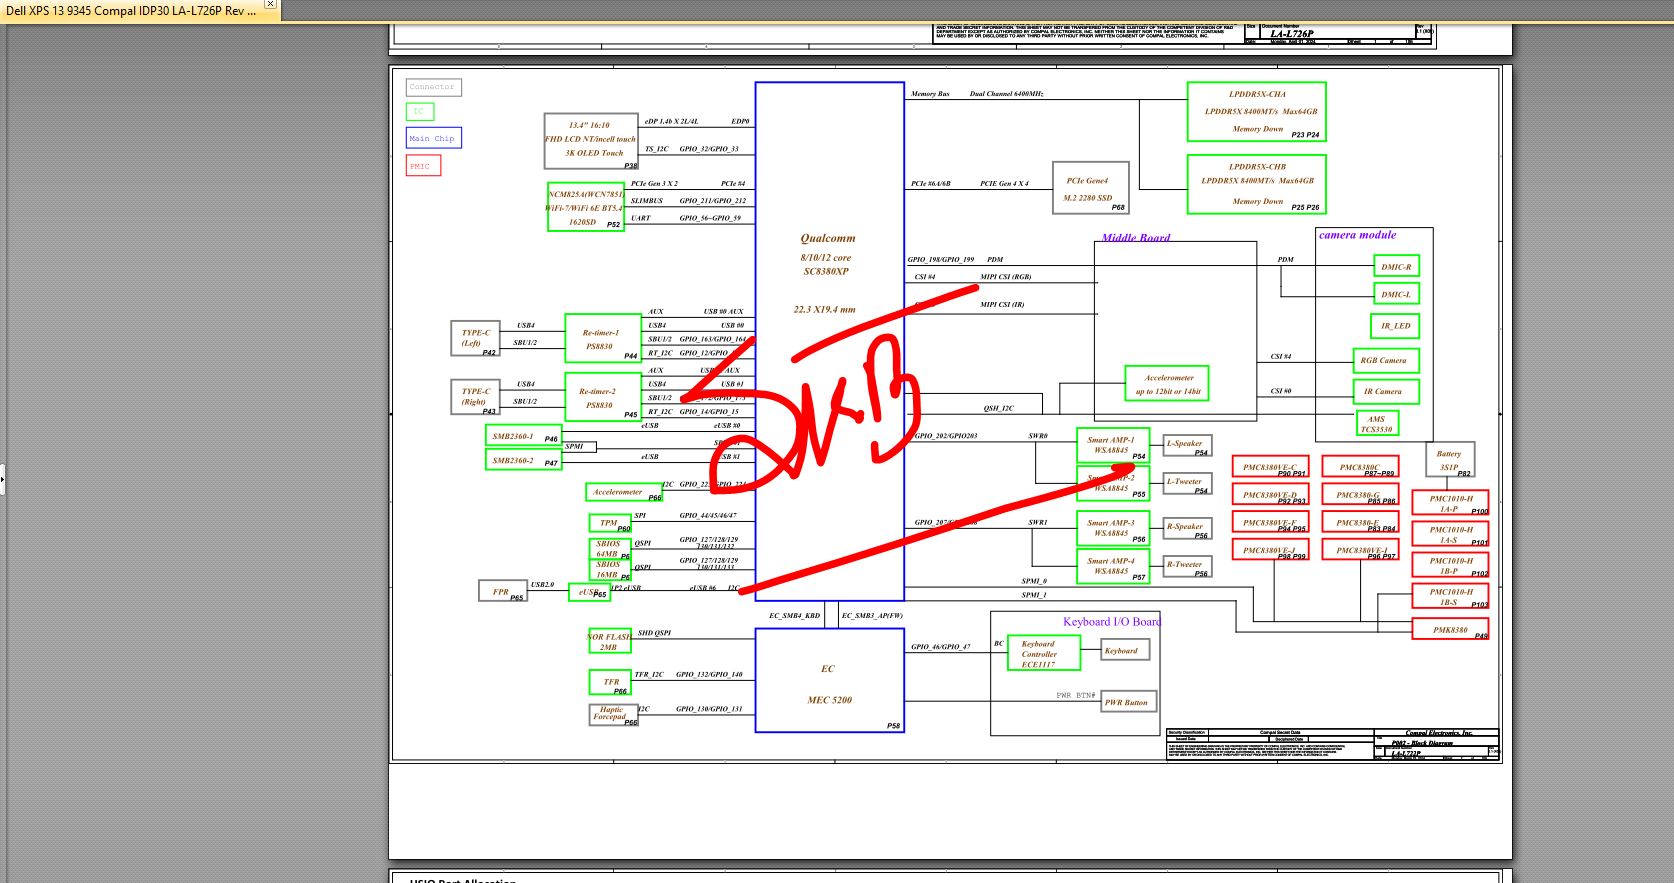
Task: Click the Main Chip legend box
Action: 433,138
